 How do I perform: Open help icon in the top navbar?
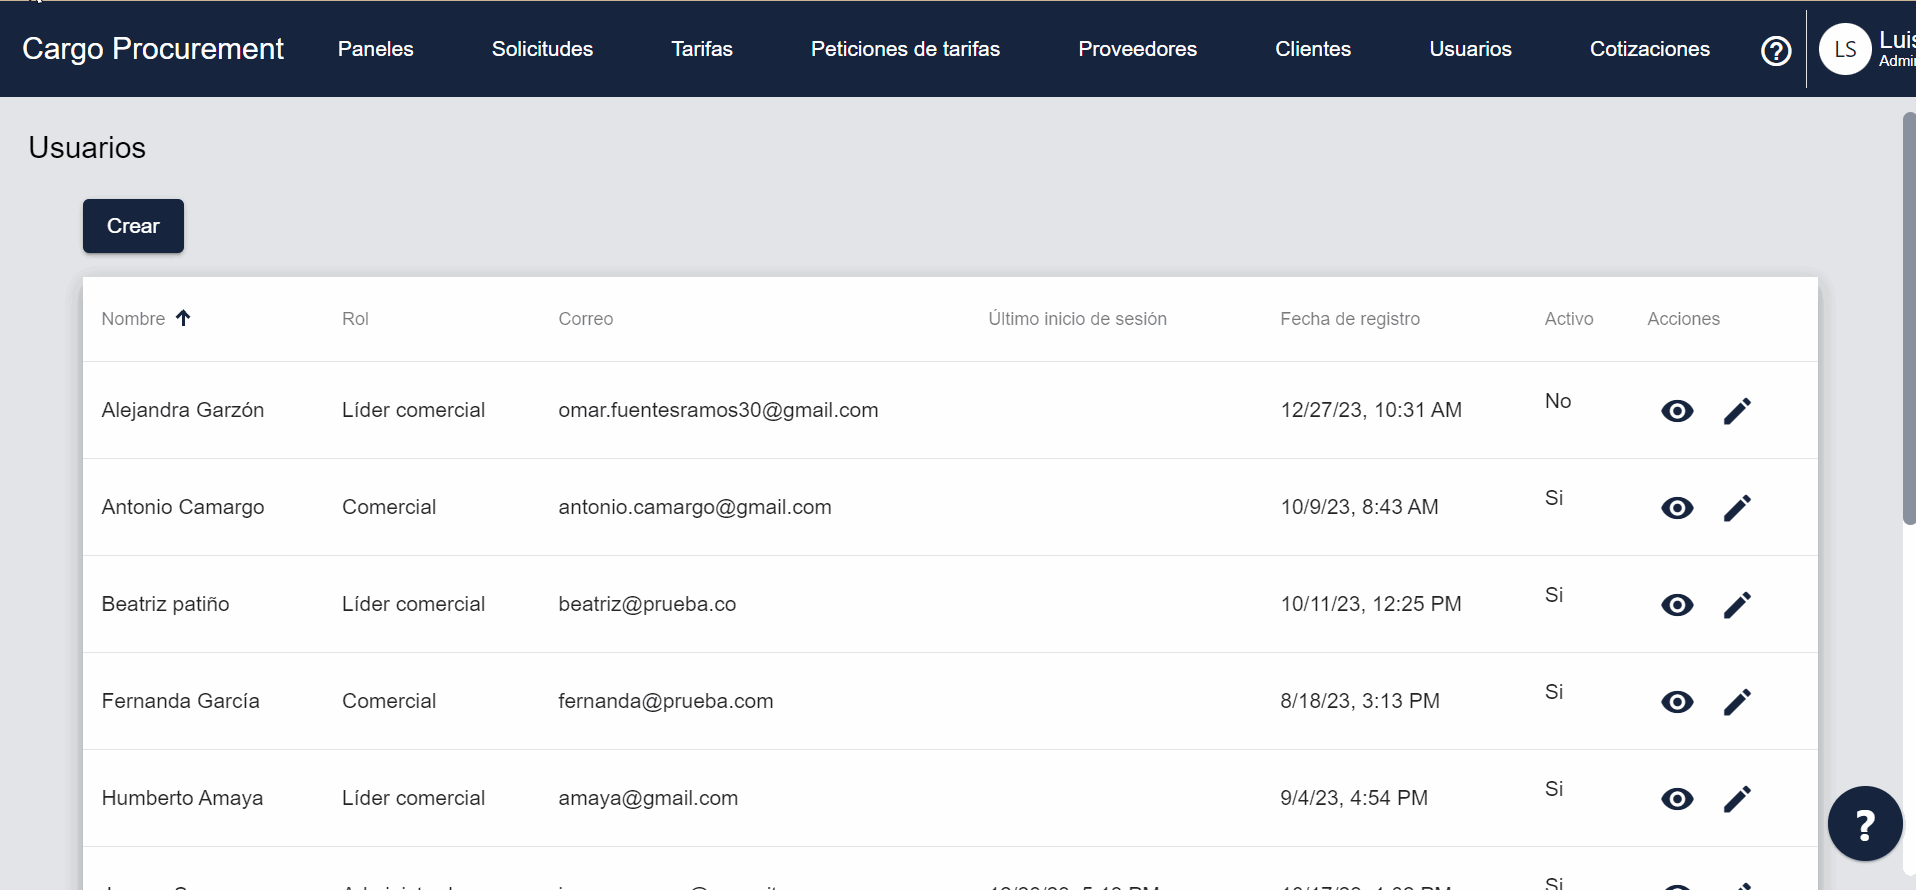tap(1775, 50)
